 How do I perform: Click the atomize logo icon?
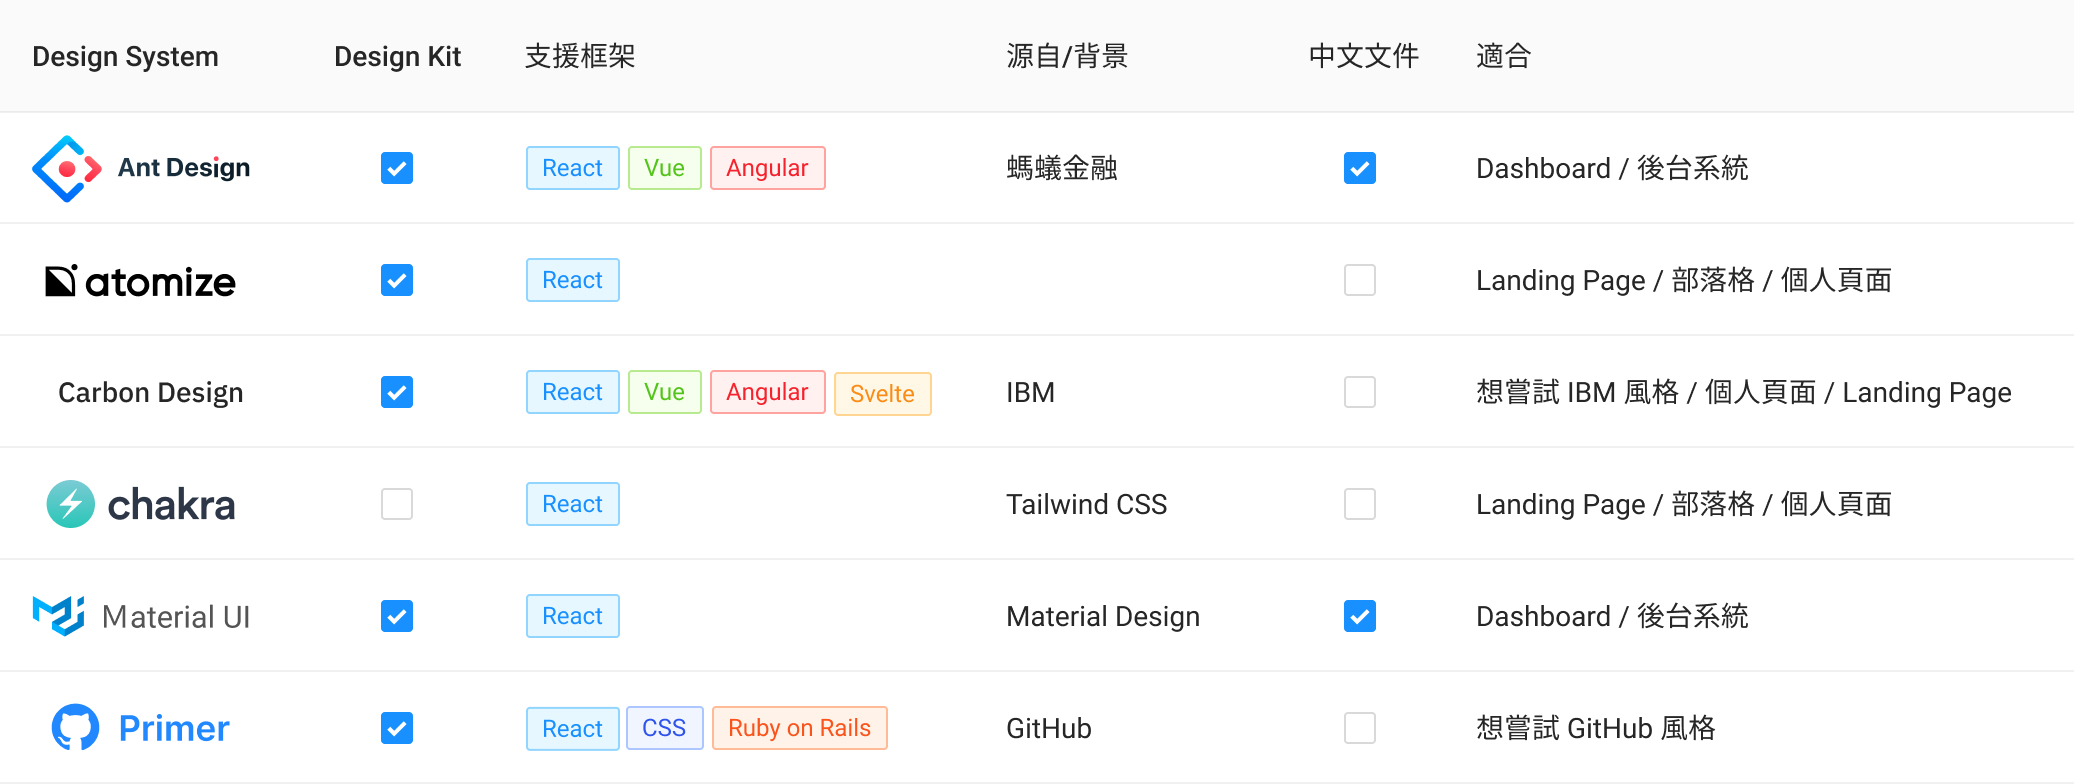(x=61, y=281)
